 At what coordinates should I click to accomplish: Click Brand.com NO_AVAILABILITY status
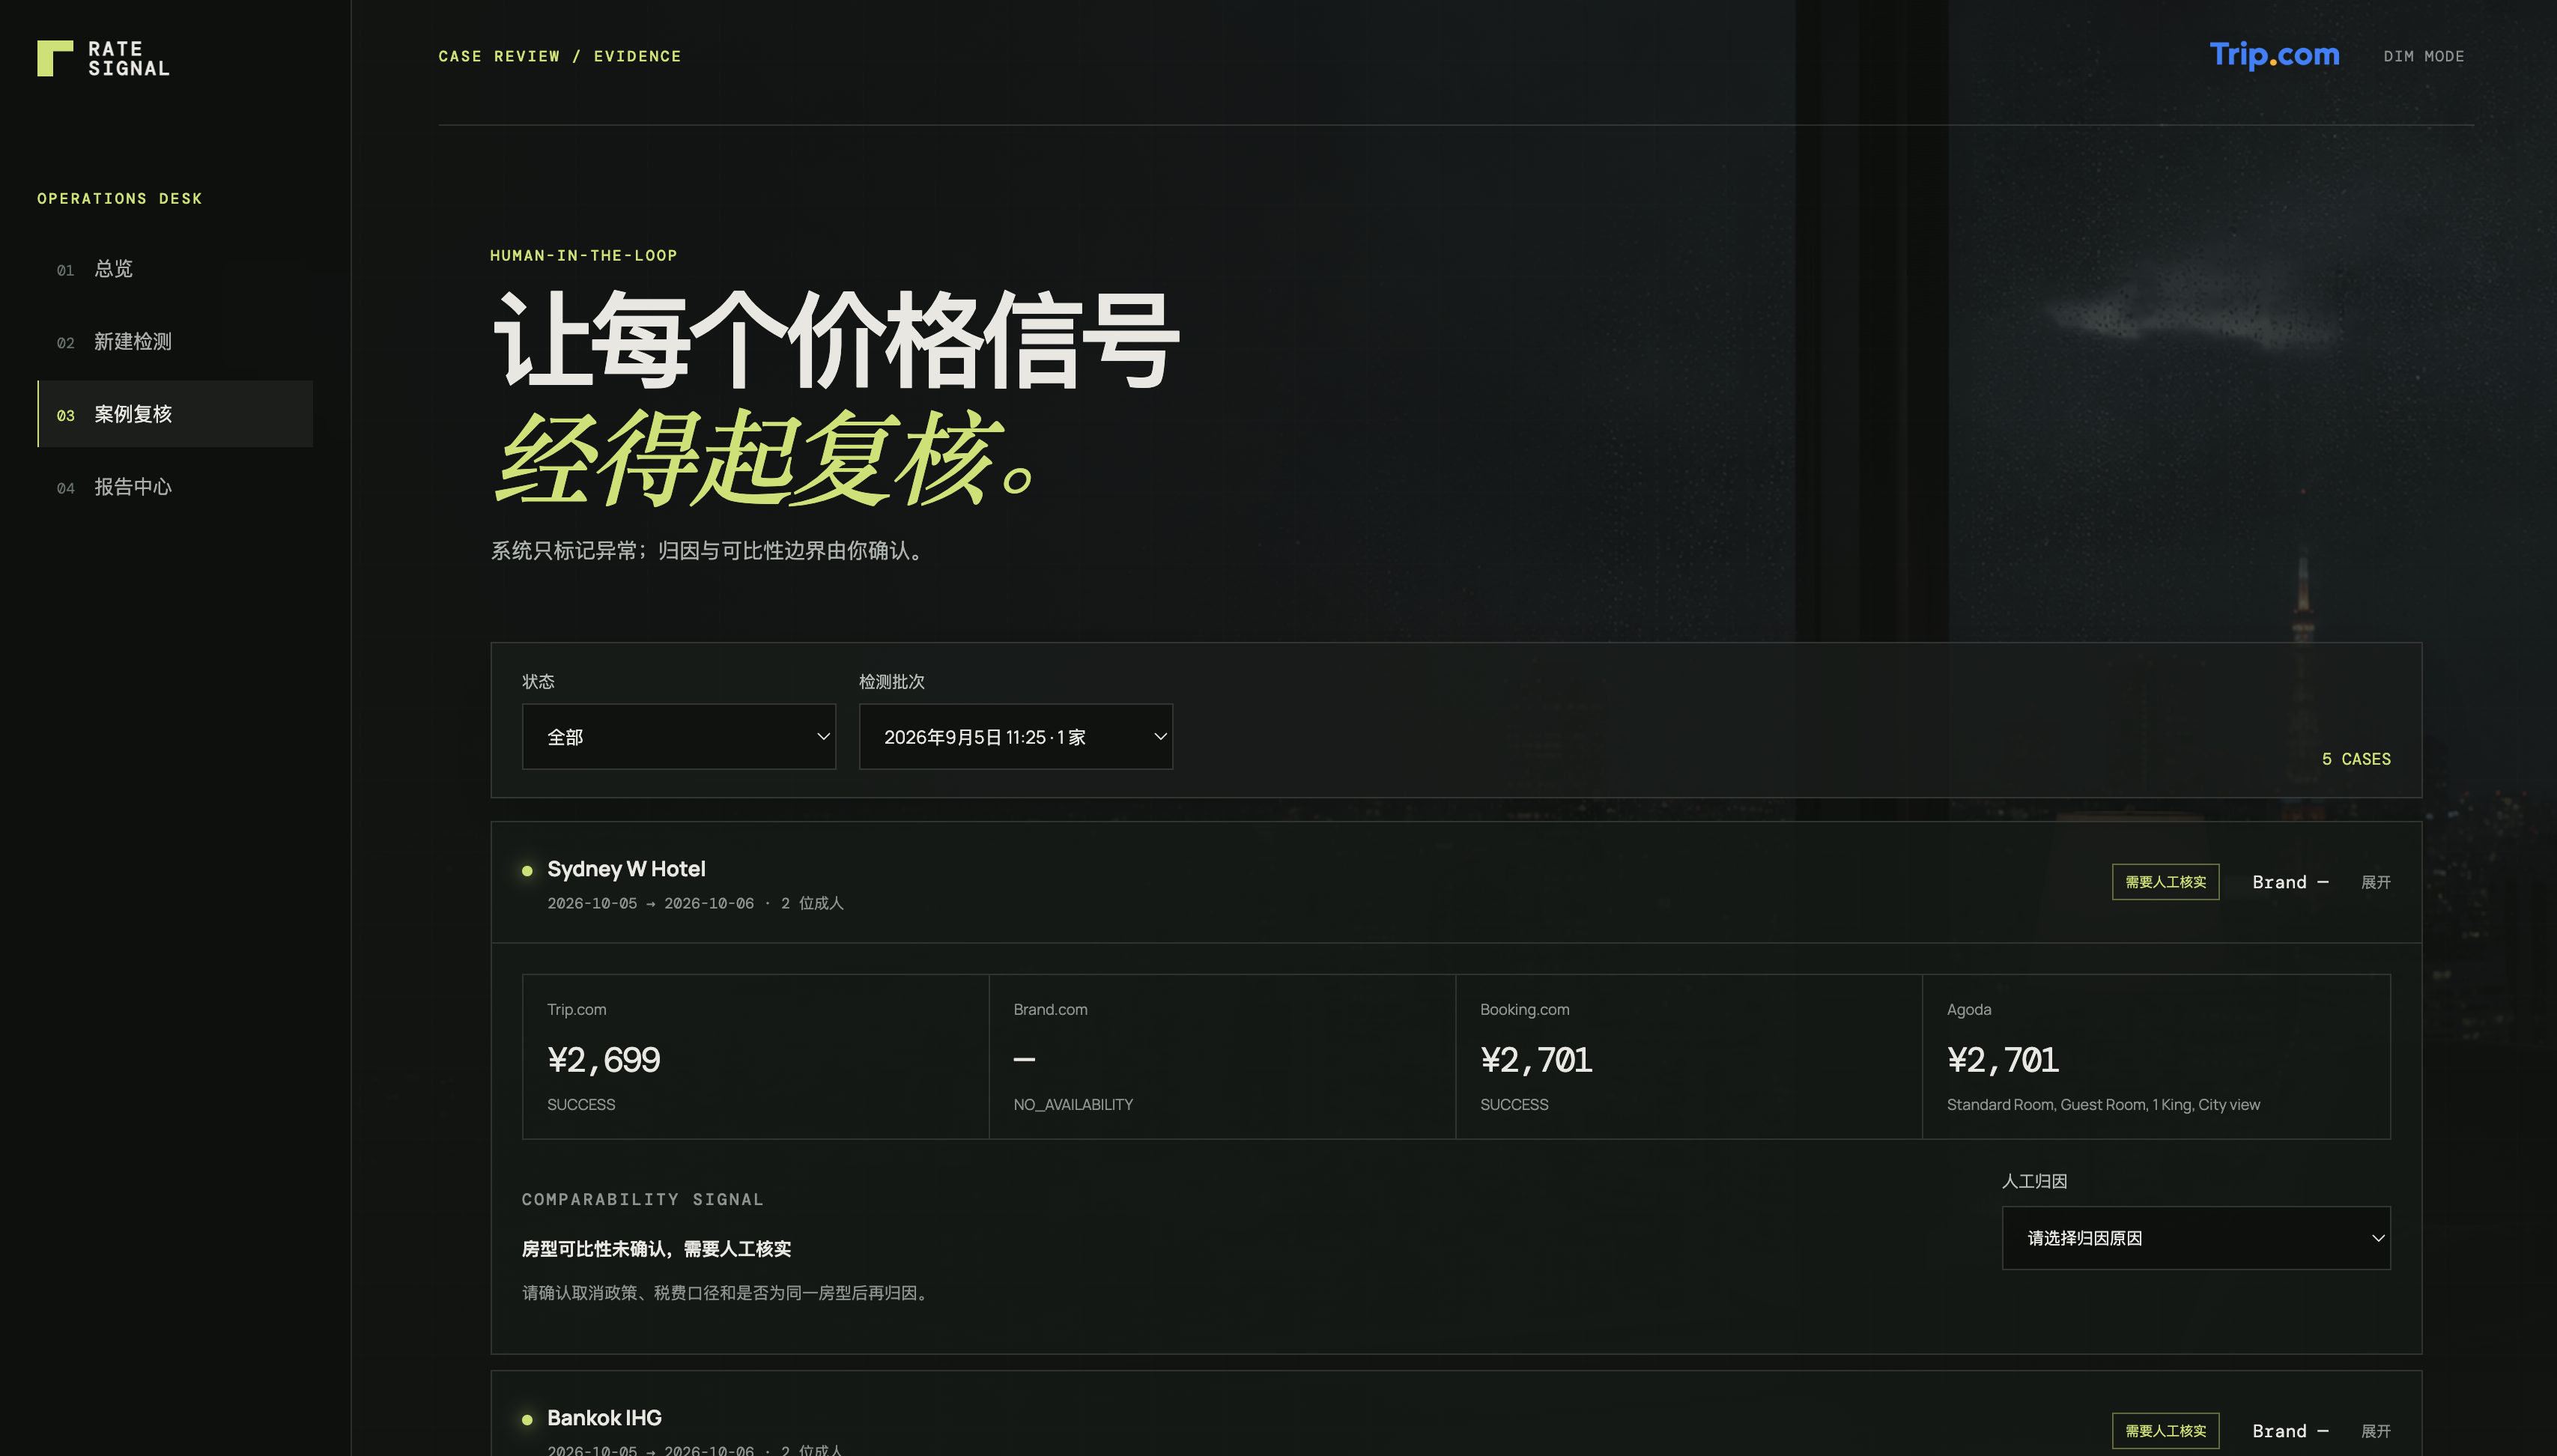1073,1105
